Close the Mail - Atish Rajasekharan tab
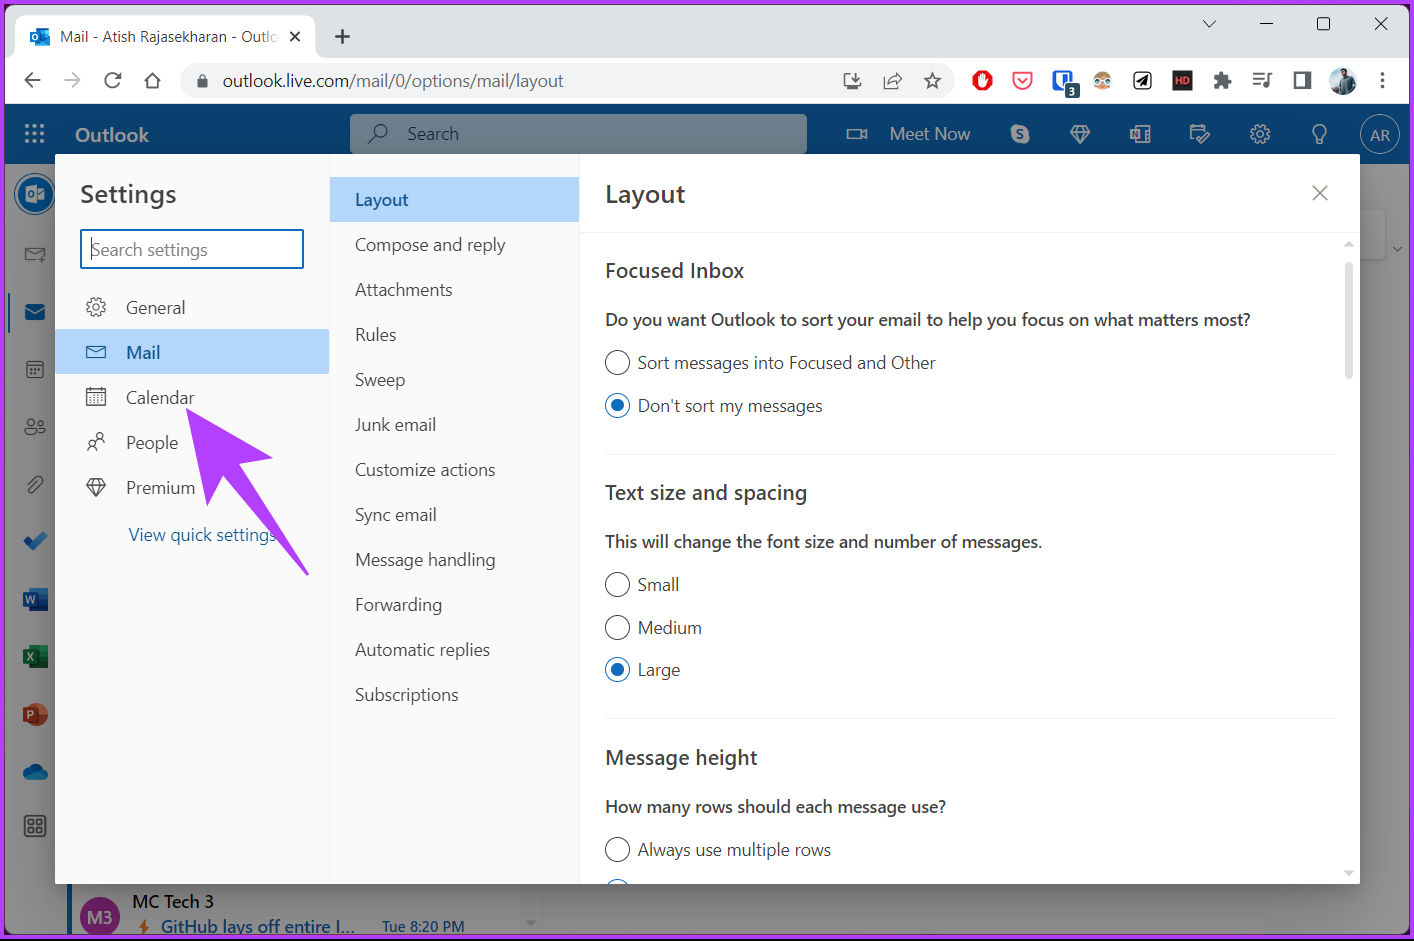 (295, 36)
